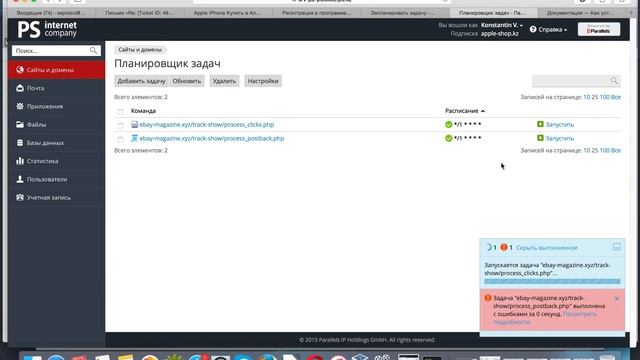The image size is (640, 360).
Task: Select the process_clicks.php task checkbox
Action: coord(120,125)
